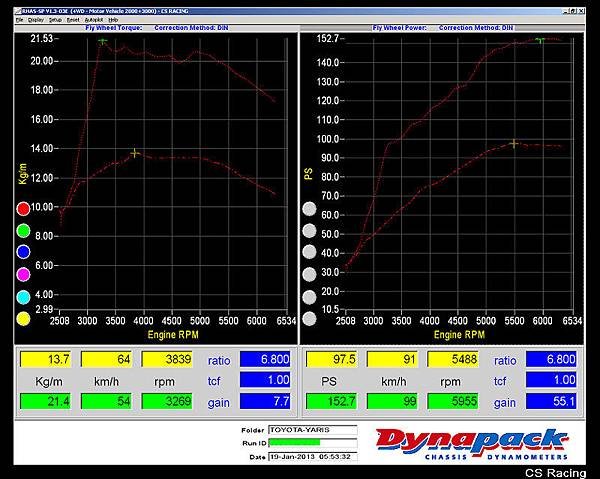Click the yellow 91 km/h value
Screen dimensions: 600x479
pyautogui.click(x=392, y=359)
